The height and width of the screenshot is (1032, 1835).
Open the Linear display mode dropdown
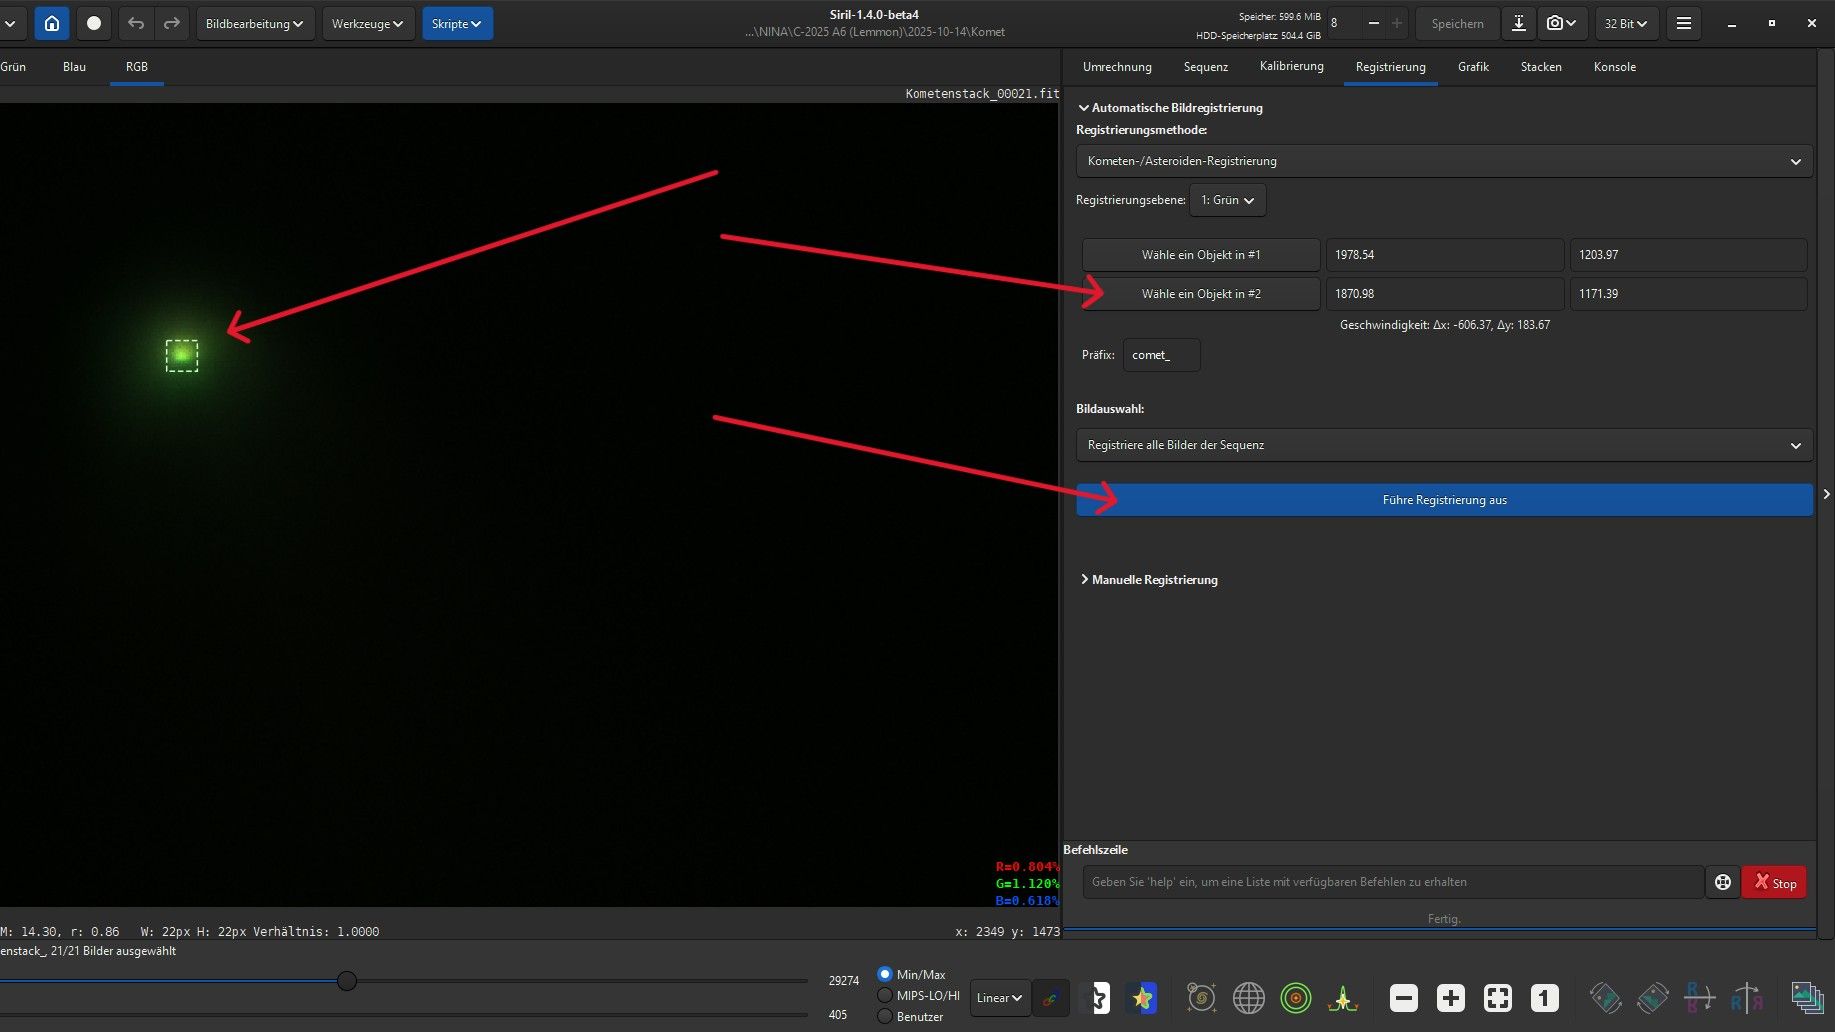tap(999, 997)
